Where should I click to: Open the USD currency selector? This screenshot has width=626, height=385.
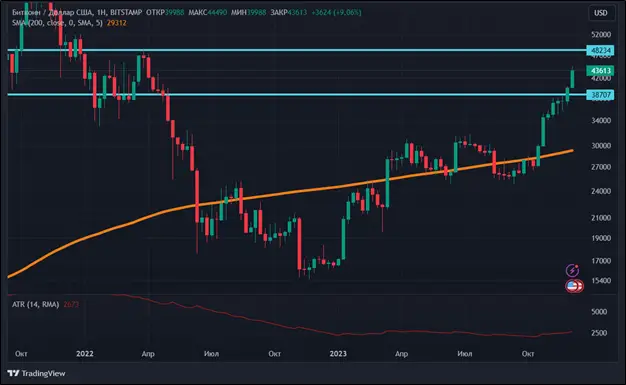coord(600,13)
